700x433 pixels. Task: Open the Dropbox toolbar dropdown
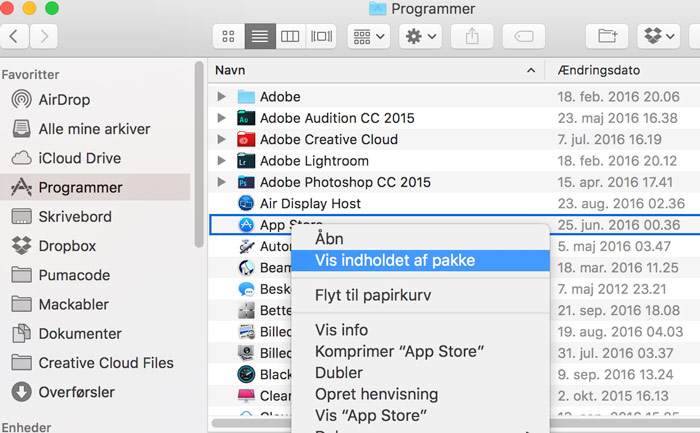(x=659, y=36)
